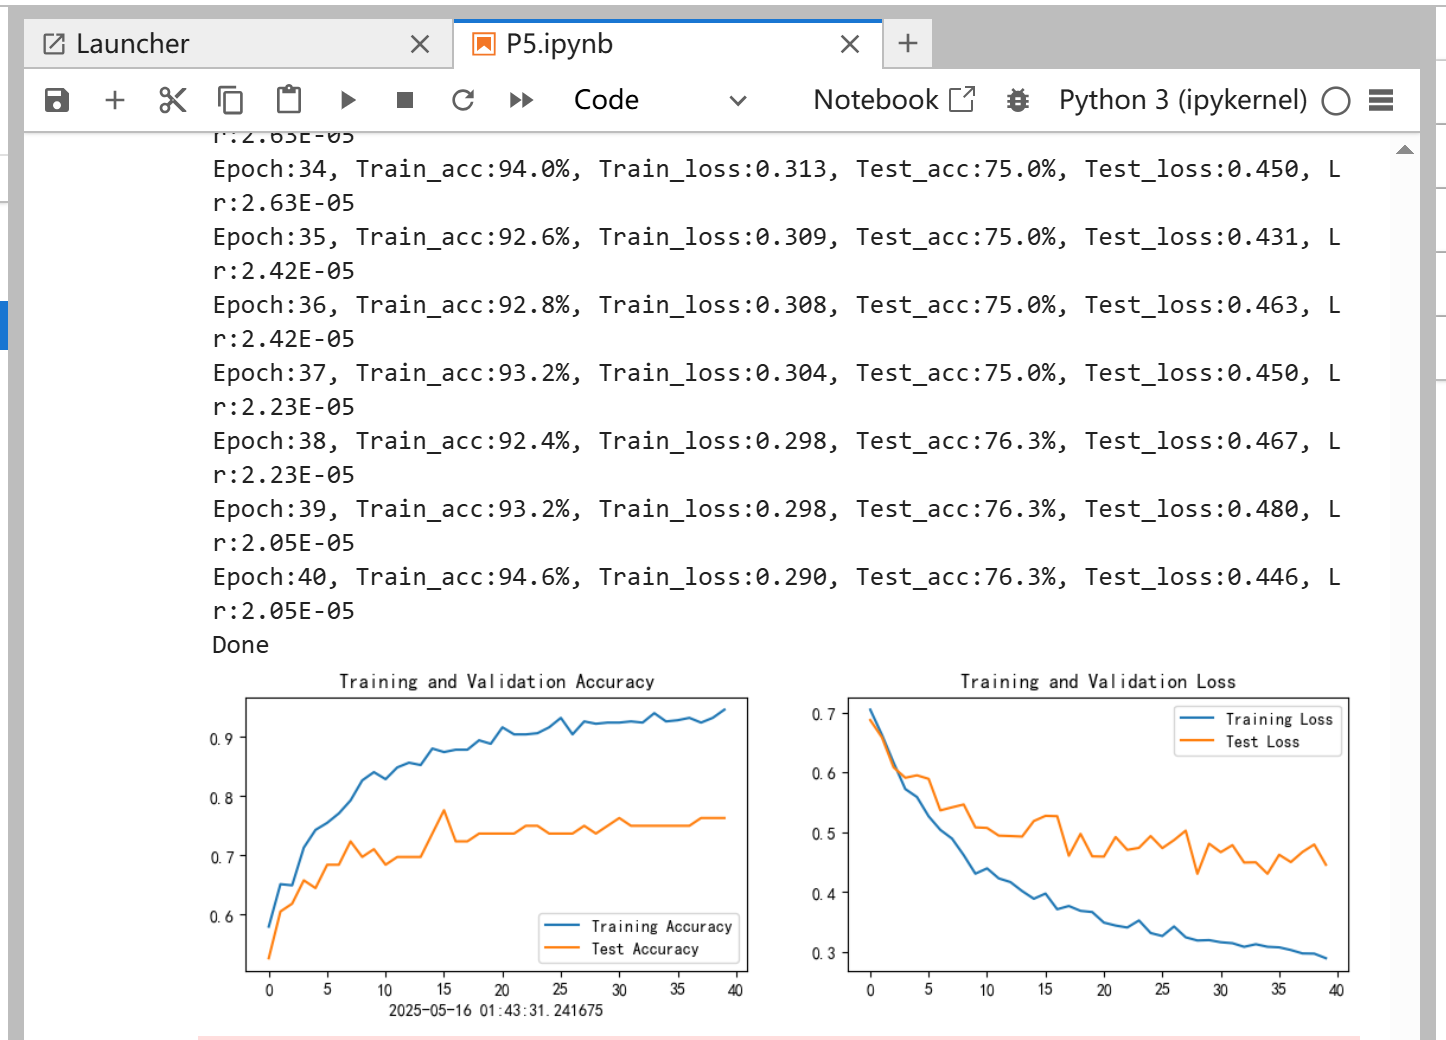Click the Test Loss legend entry

click(1240, 742)
